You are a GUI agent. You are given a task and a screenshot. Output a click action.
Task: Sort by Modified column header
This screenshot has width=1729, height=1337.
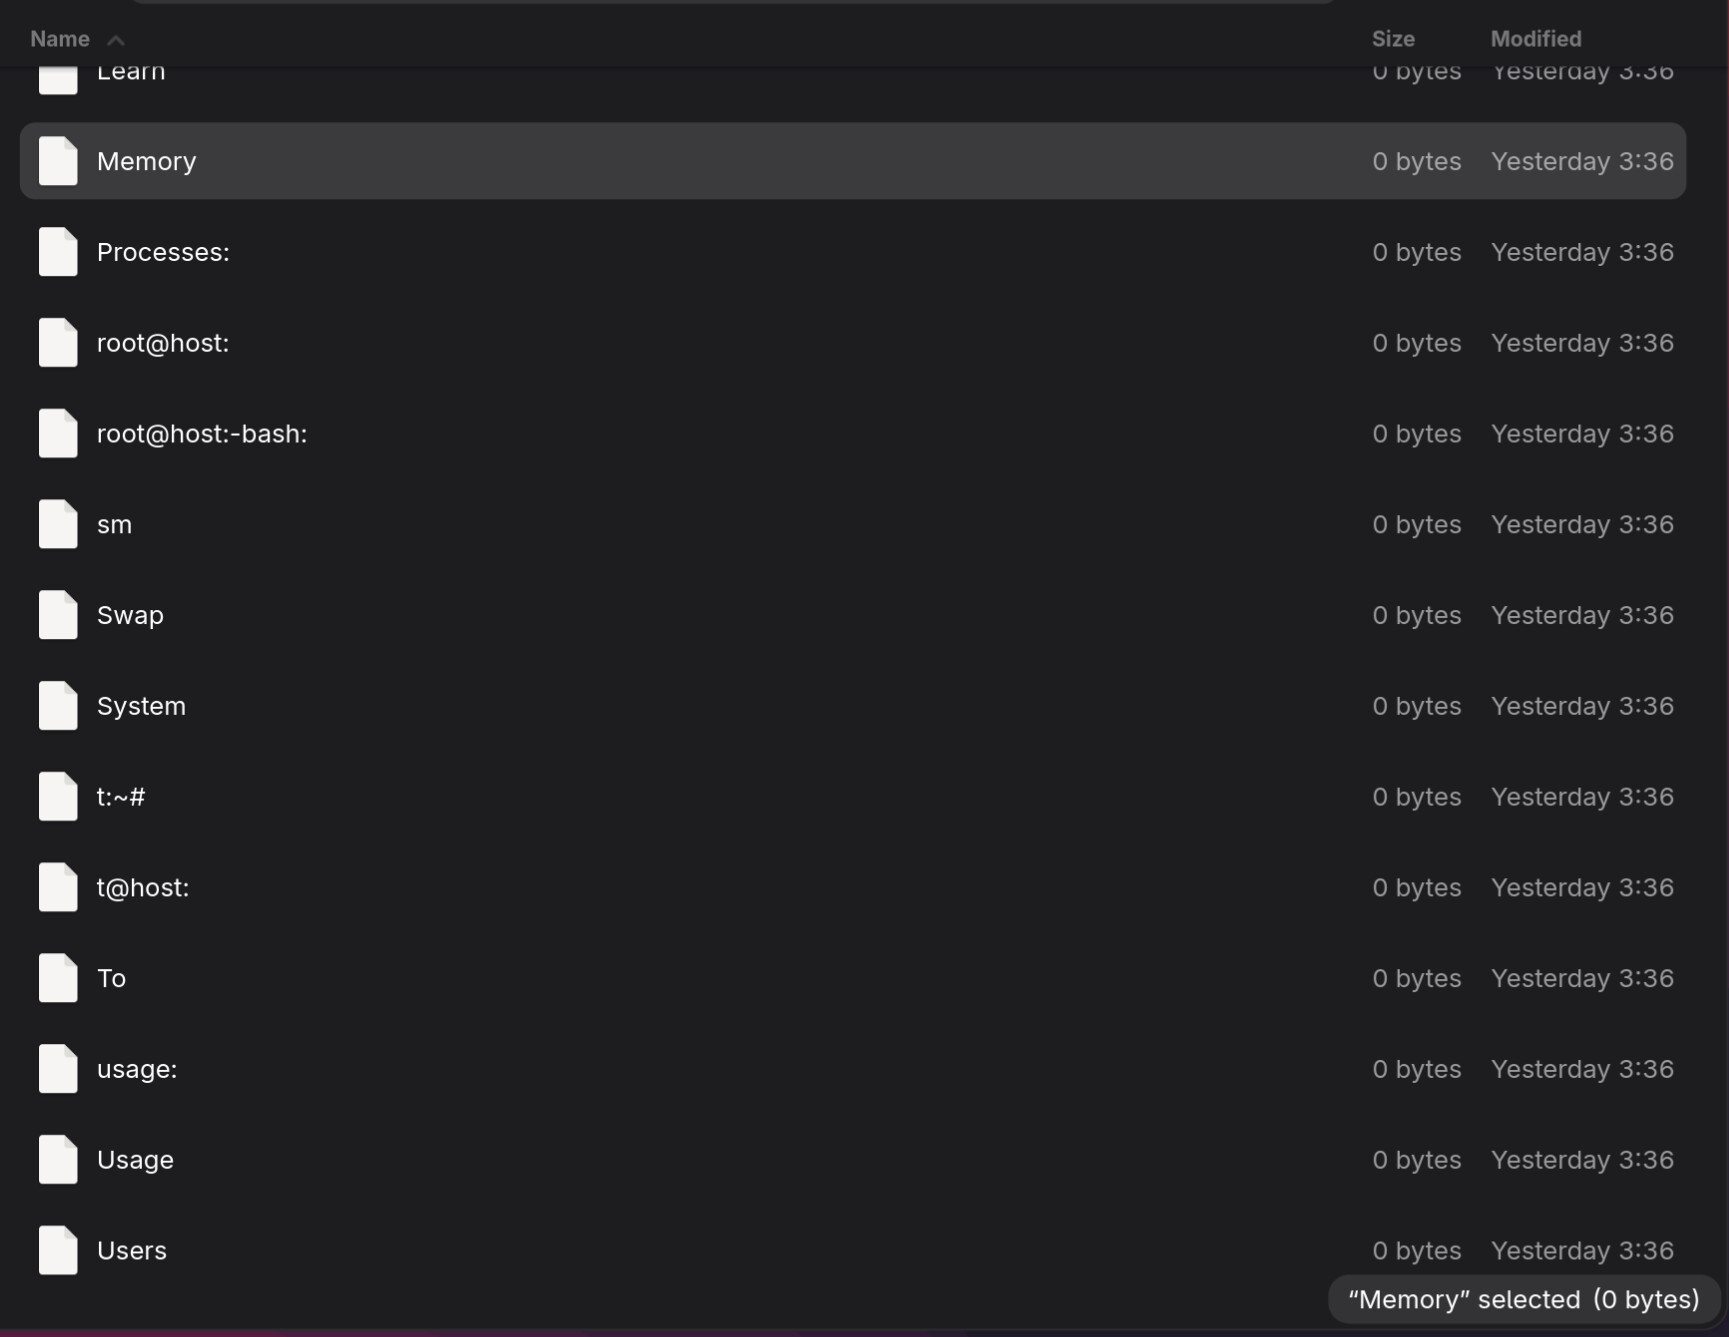pyautogui.click(x=1535, y=39)
